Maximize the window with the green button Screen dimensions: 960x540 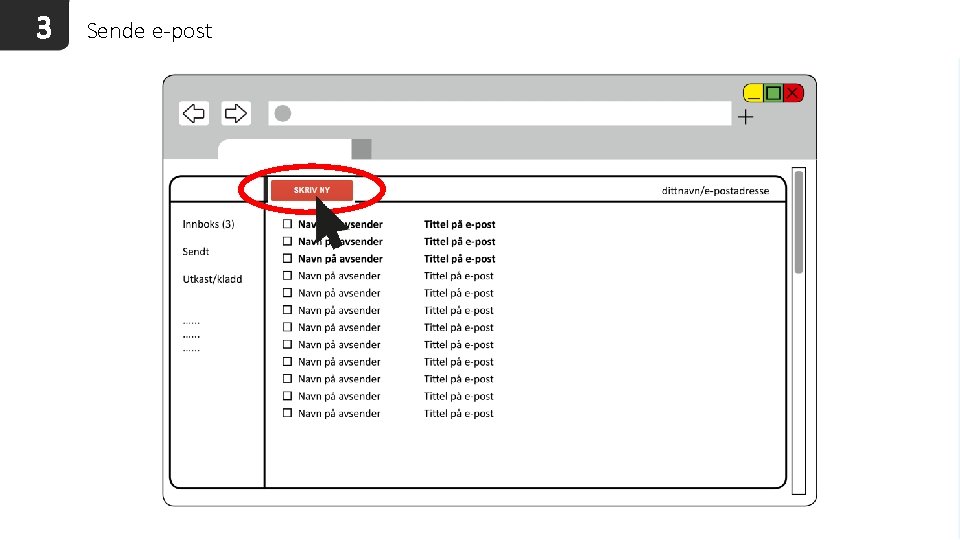773,93
